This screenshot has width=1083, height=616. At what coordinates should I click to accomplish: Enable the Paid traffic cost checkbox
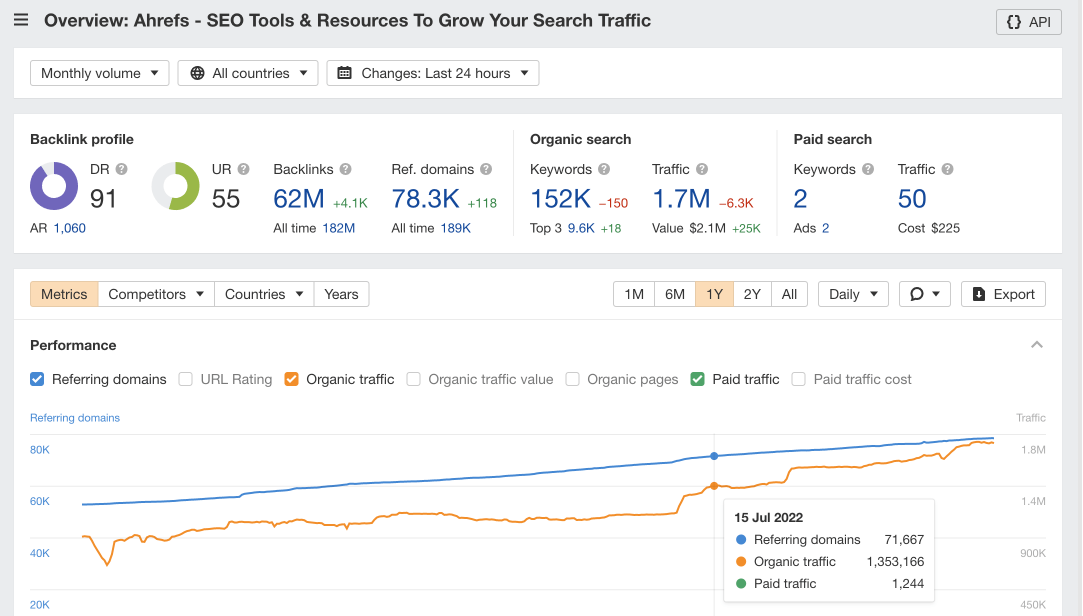click(798, 379)
